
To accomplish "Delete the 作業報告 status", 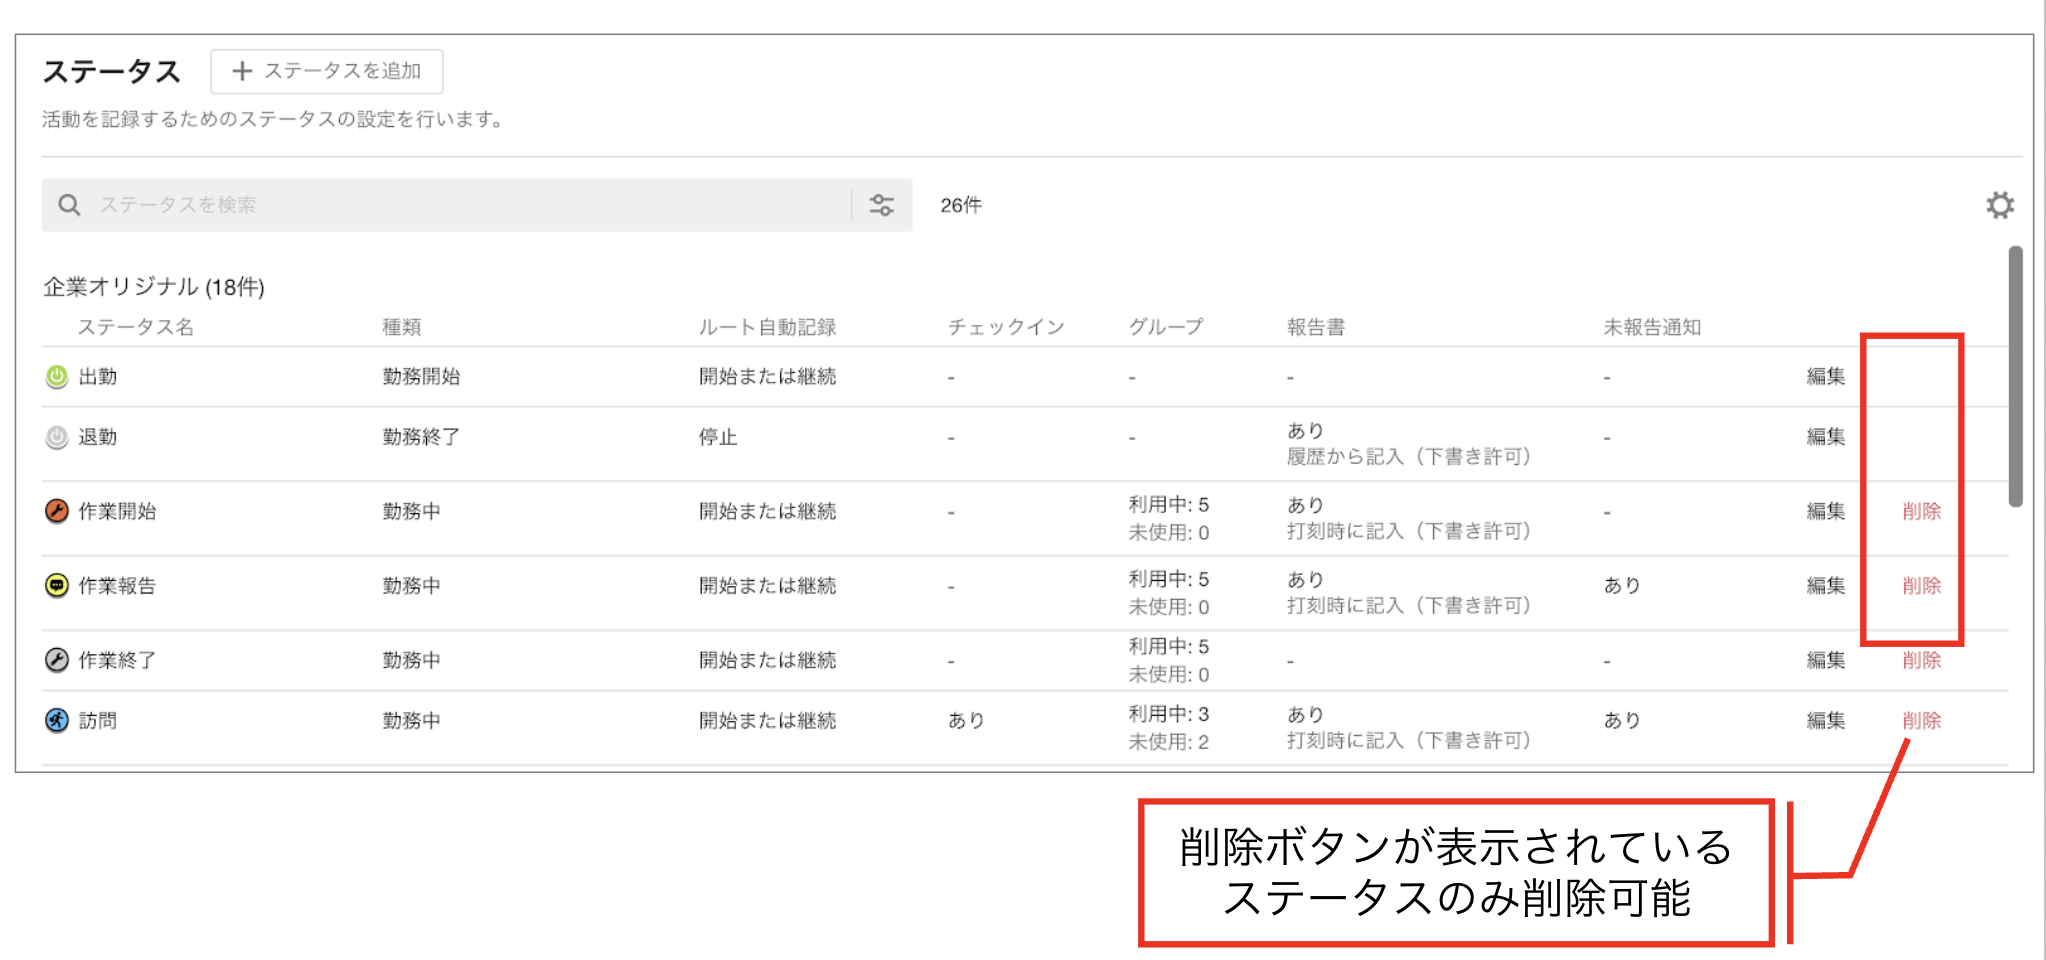I will coord(1921,585).
